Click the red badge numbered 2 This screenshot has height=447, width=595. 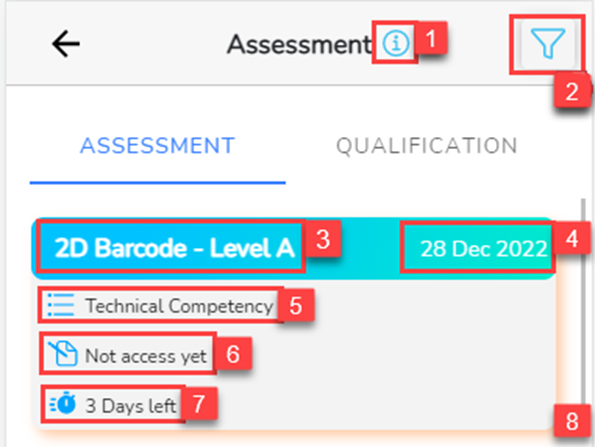click(x=572, y=91)
